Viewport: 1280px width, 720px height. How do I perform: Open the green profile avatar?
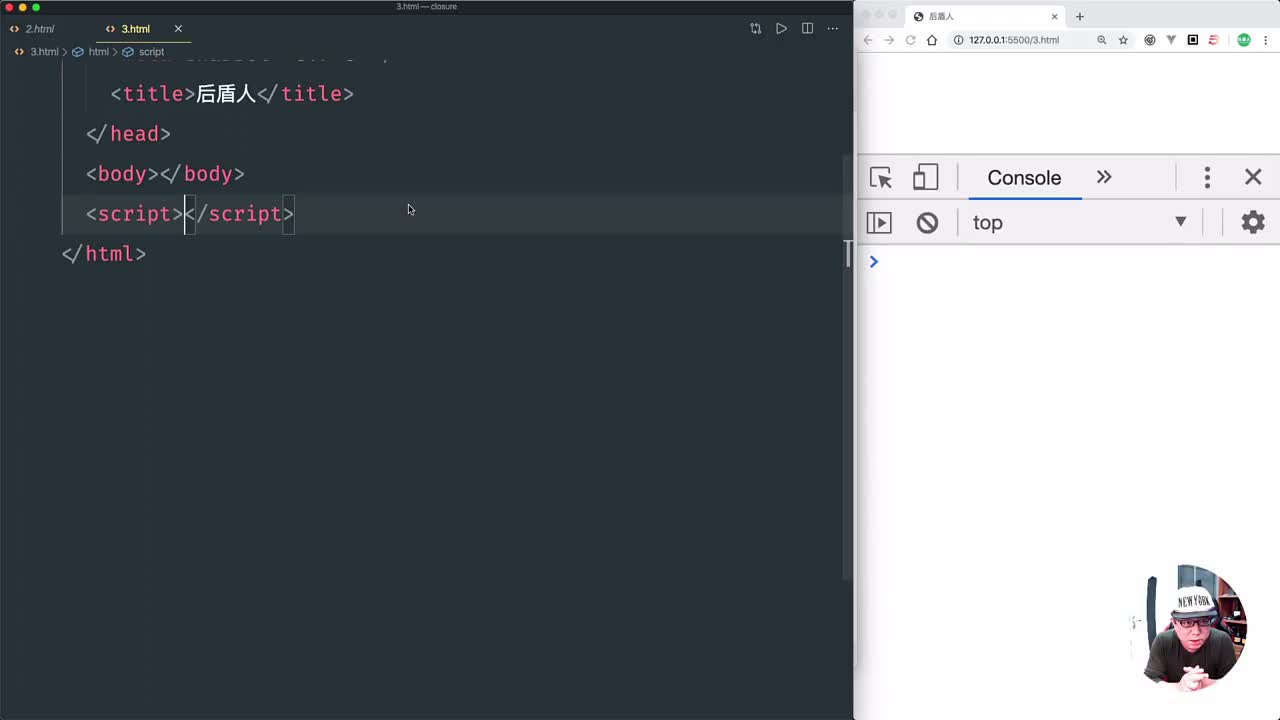coord(1244,40)
